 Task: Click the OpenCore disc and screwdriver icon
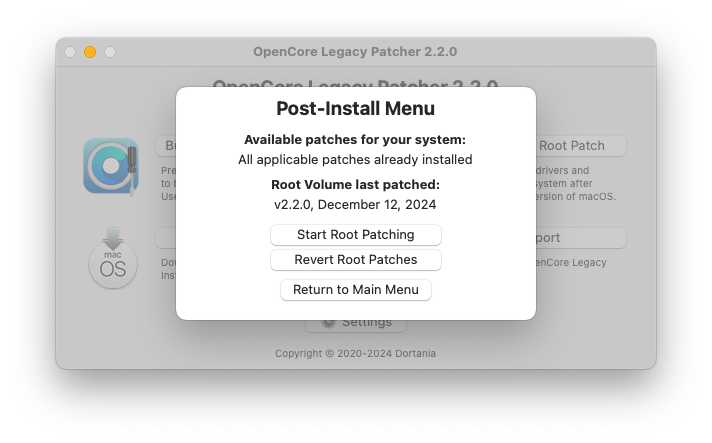111,167
